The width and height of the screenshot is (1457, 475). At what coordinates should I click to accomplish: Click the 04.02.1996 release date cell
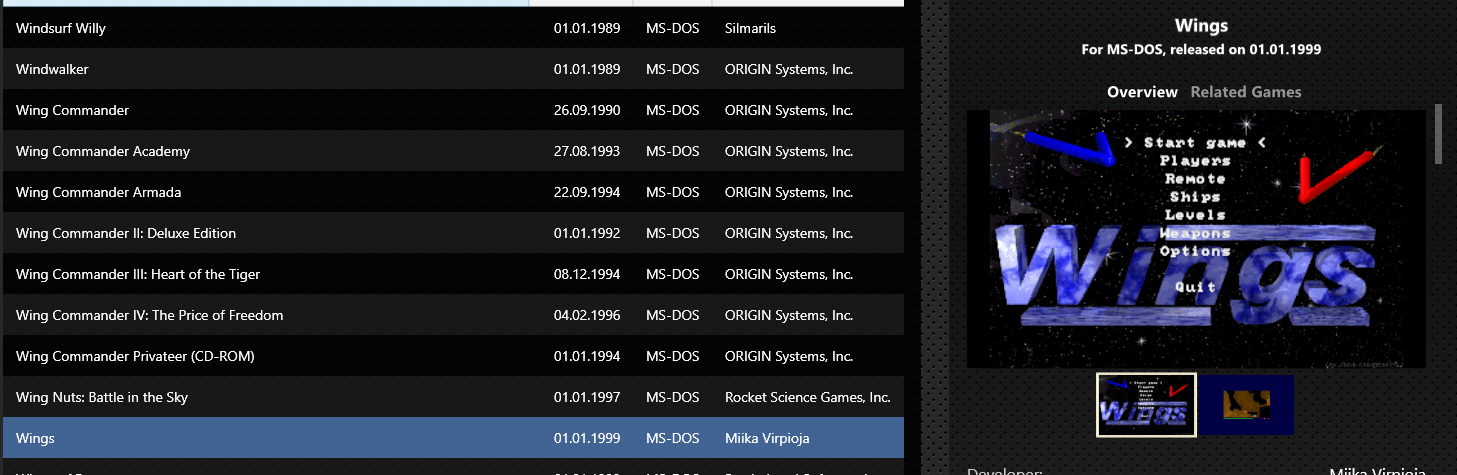(587, 315)
